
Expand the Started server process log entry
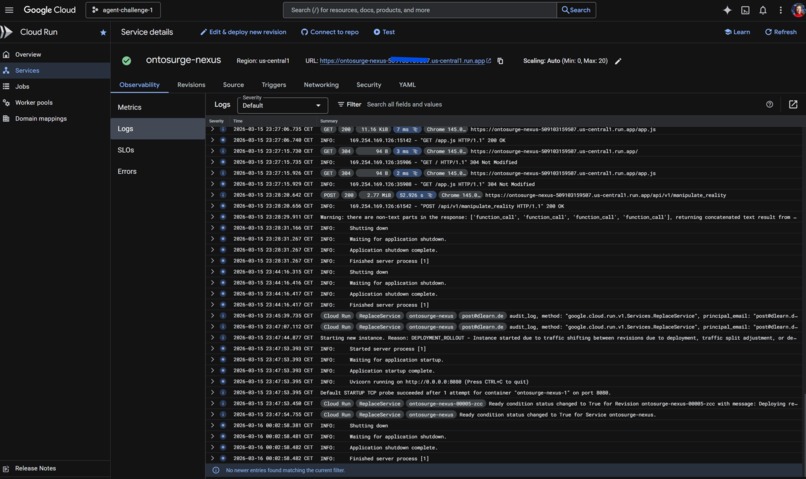pyautogui.click(x=212, y=349)
